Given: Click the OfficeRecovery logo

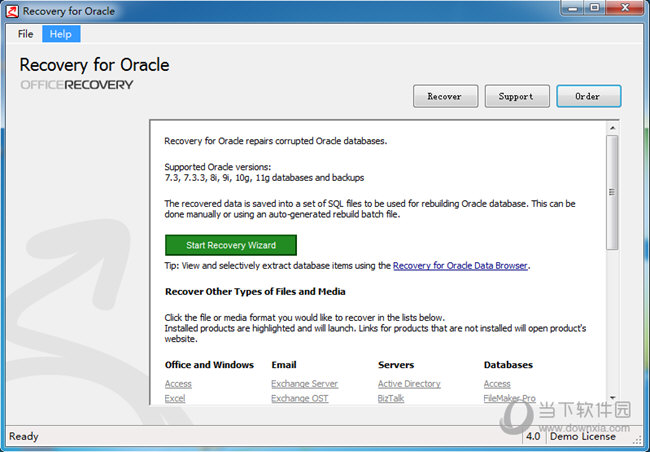Looking at the screenshot, I should coord(77,85).
